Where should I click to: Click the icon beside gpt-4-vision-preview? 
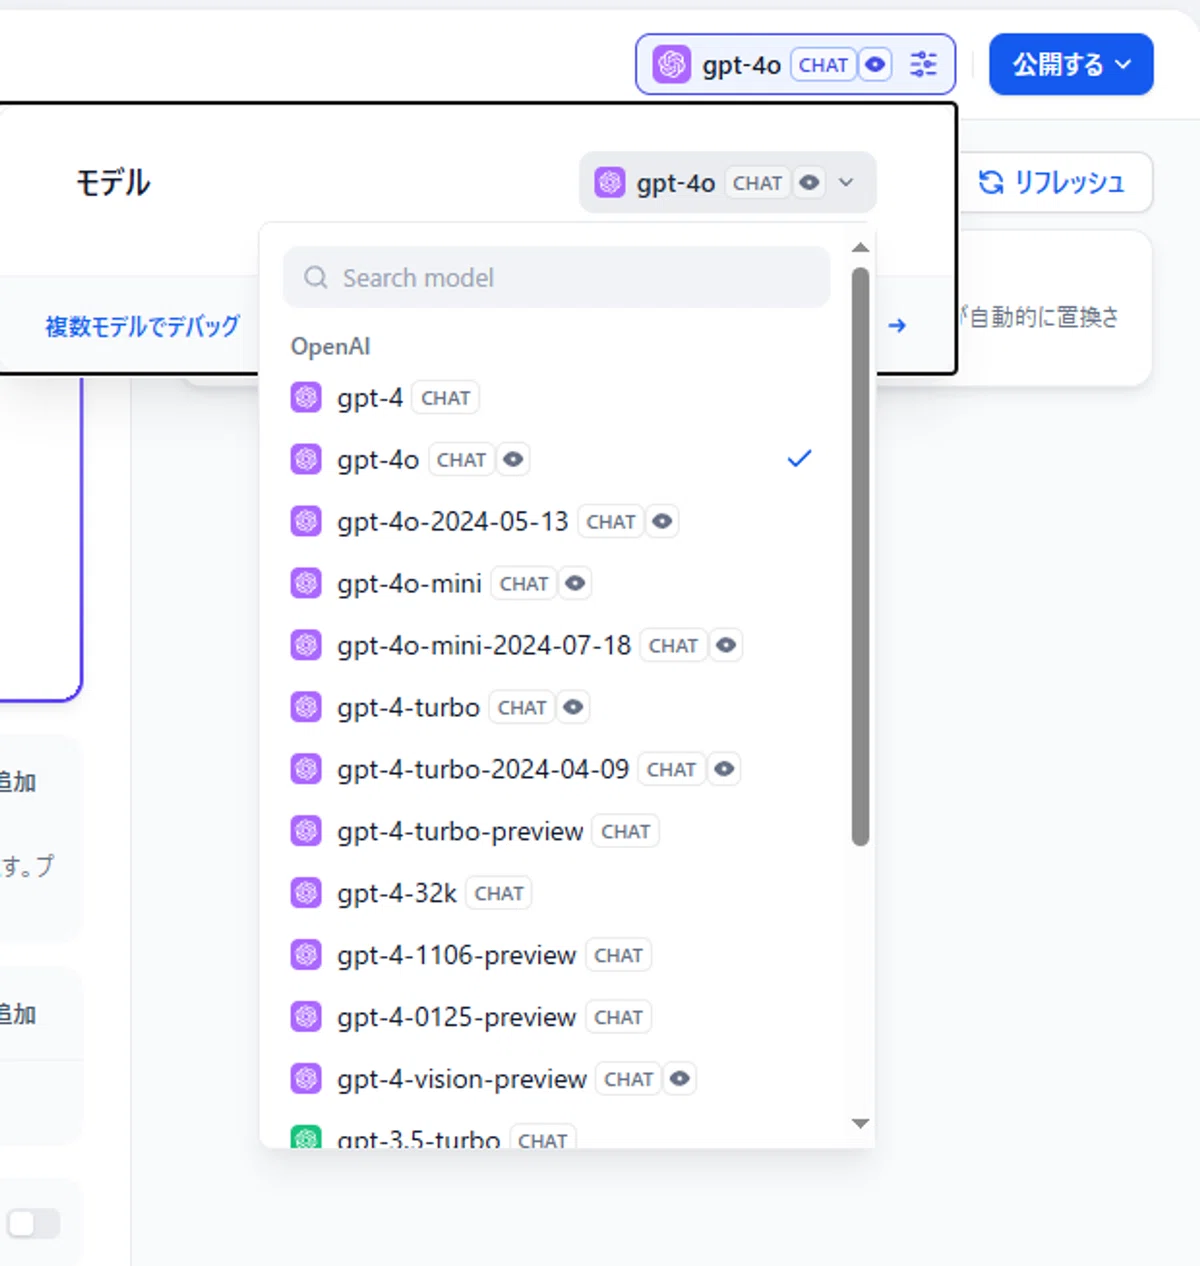(306, 1079)
